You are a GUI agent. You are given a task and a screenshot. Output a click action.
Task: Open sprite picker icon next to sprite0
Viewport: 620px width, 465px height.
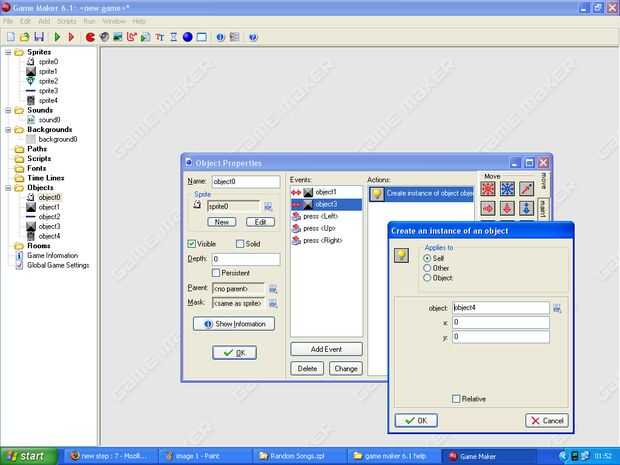pyautogui.click(x=268, y=206)
